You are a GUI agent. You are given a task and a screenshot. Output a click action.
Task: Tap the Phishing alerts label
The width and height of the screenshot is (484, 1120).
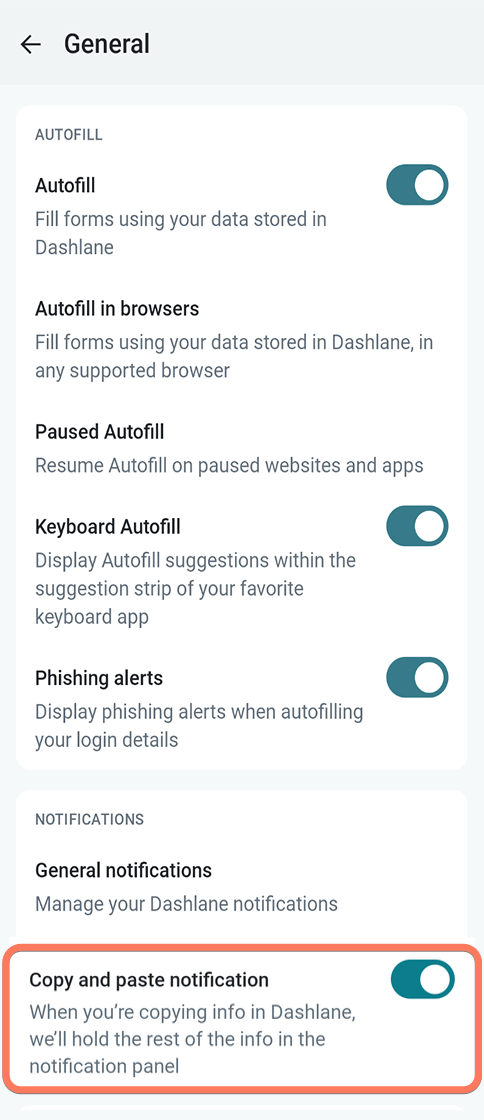99,678
